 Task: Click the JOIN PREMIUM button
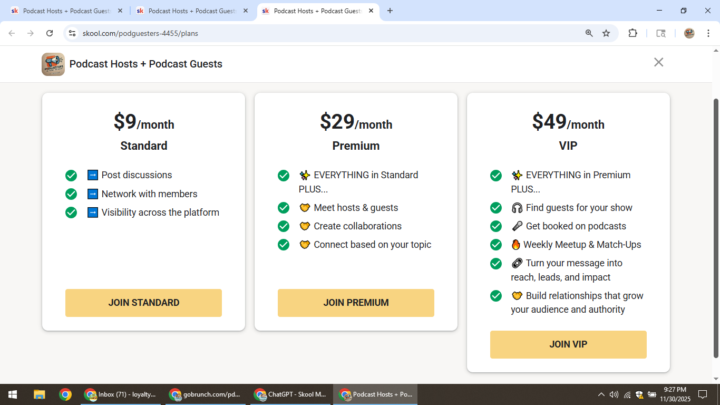(356, 303)
